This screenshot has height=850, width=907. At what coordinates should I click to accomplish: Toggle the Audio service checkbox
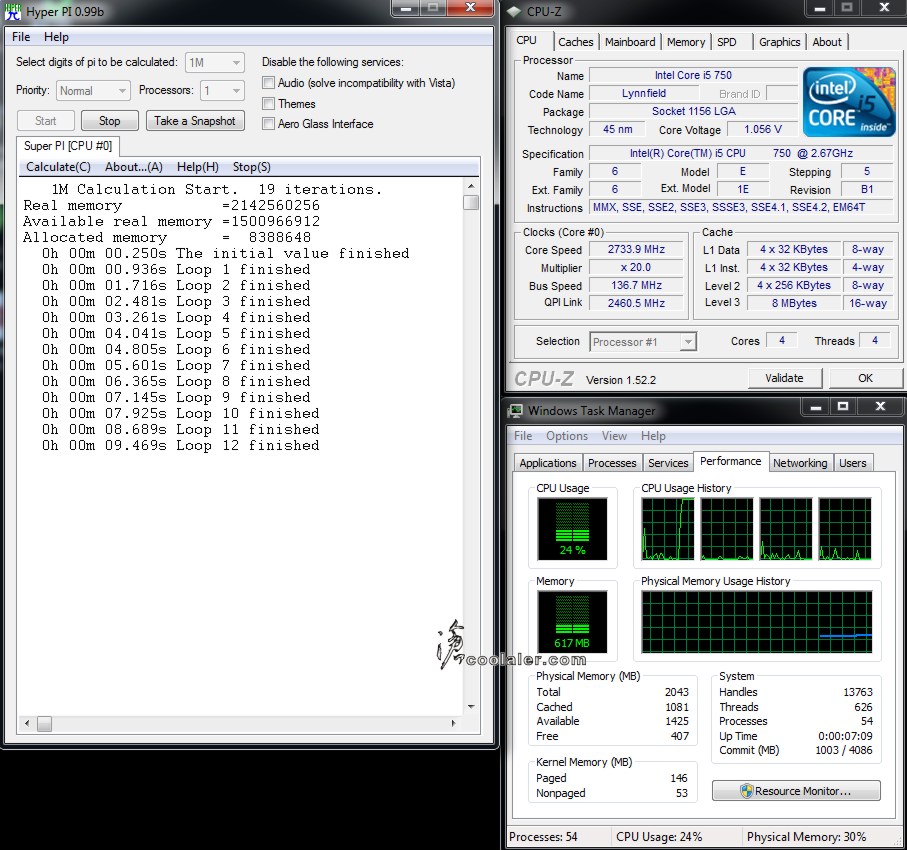click(x=268, y=83)
